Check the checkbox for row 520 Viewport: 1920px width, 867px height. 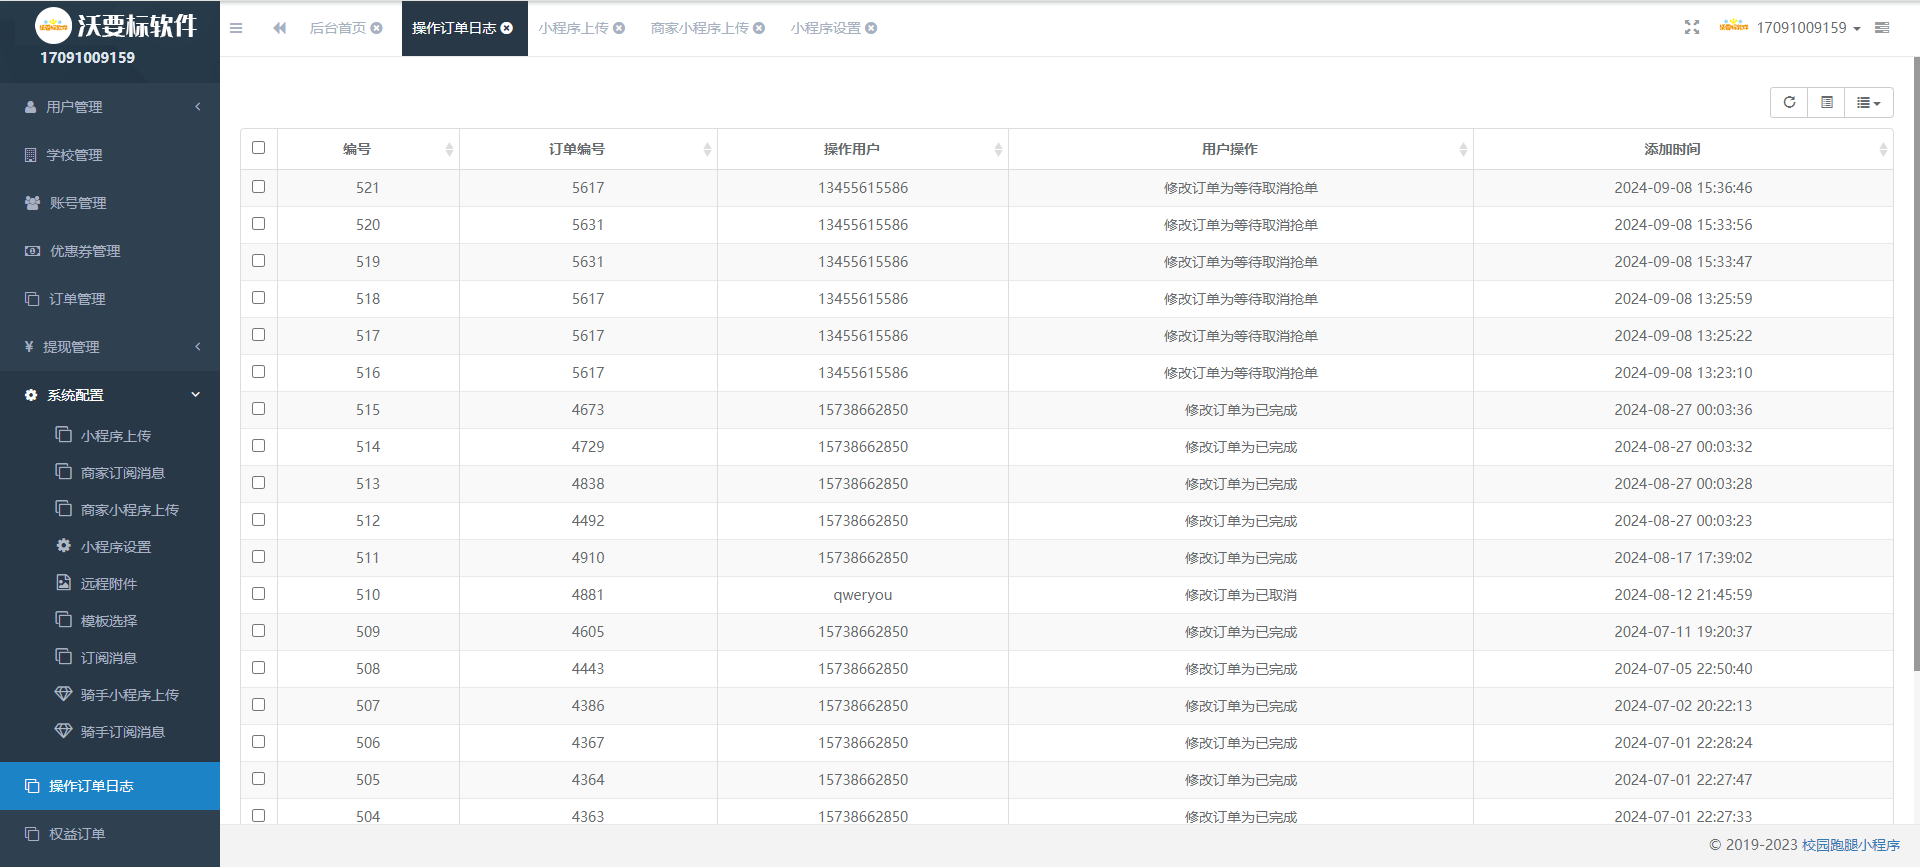259,224
